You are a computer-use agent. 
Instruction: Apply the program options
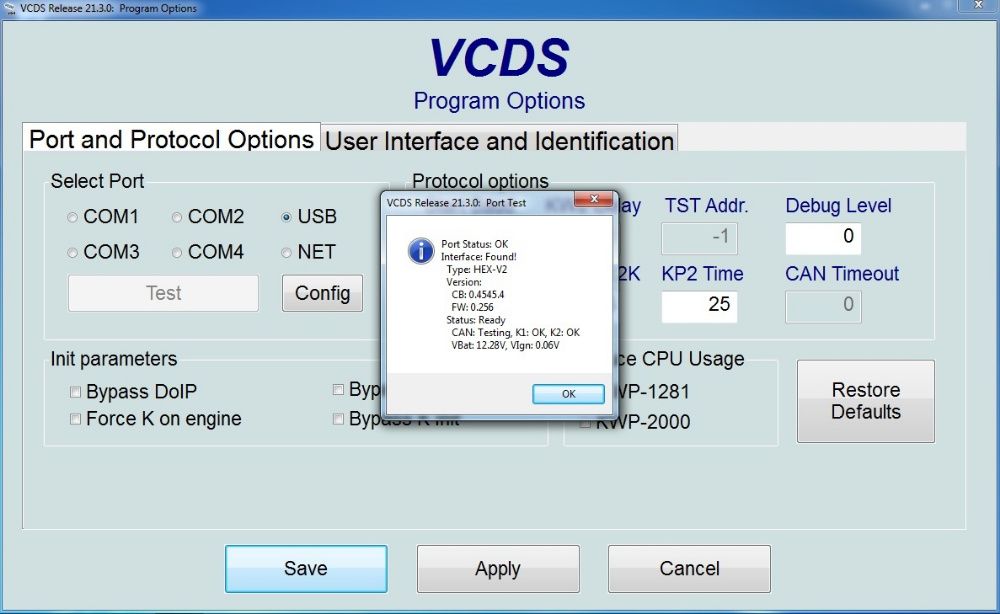pos(498,569)
